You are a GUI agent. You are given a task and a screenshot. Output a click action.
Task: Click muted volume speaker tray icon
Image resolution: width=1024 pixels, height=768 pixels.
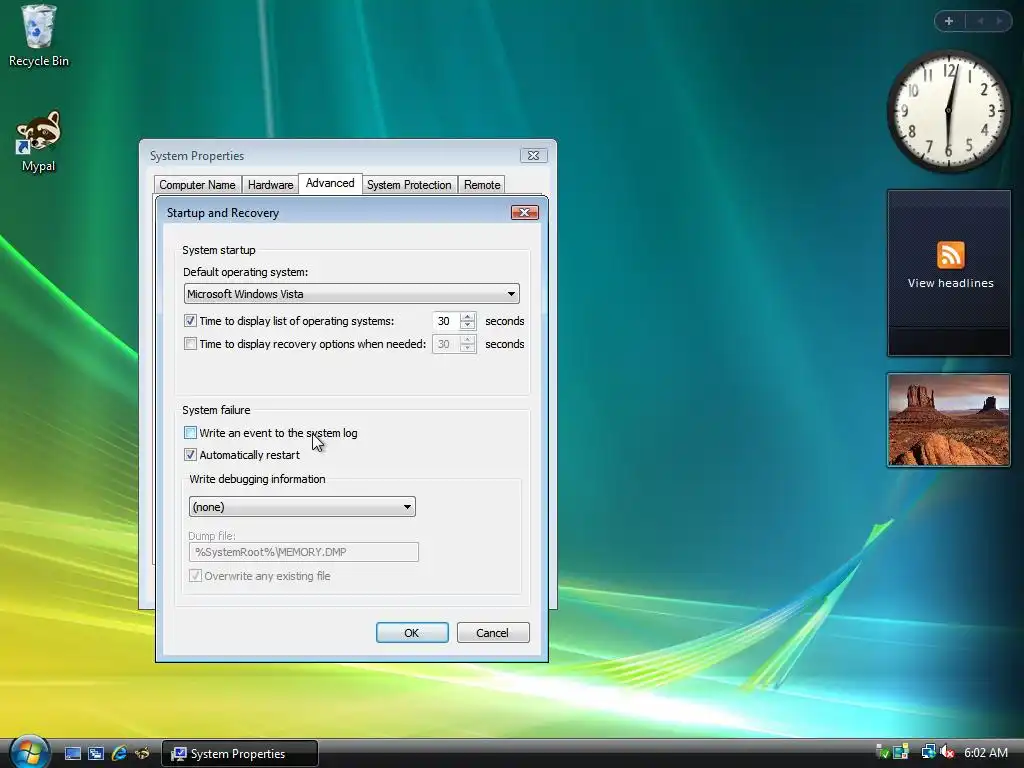948,752
